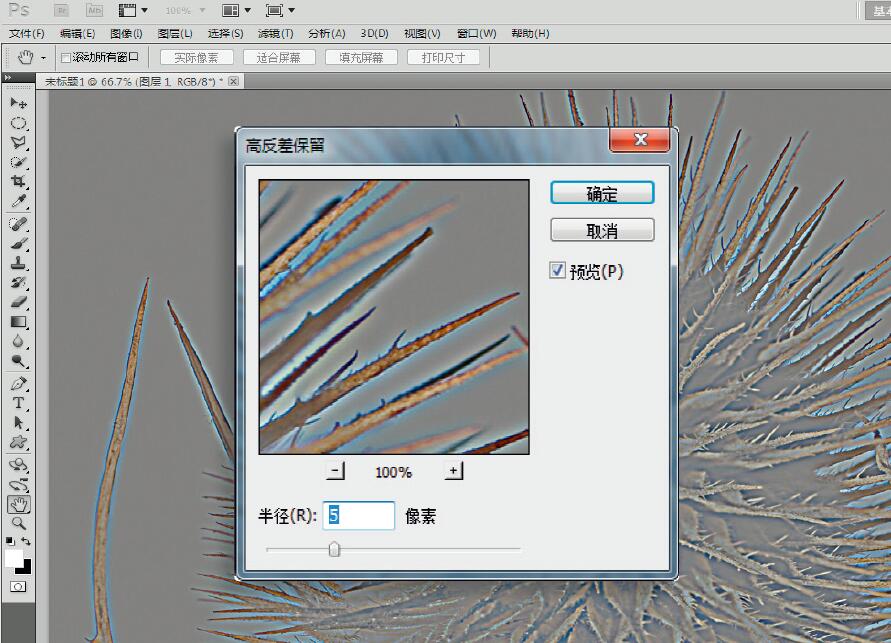Choose the Clone Stamp tool
This screenshot has height=643, width=891.
[18, 264]
